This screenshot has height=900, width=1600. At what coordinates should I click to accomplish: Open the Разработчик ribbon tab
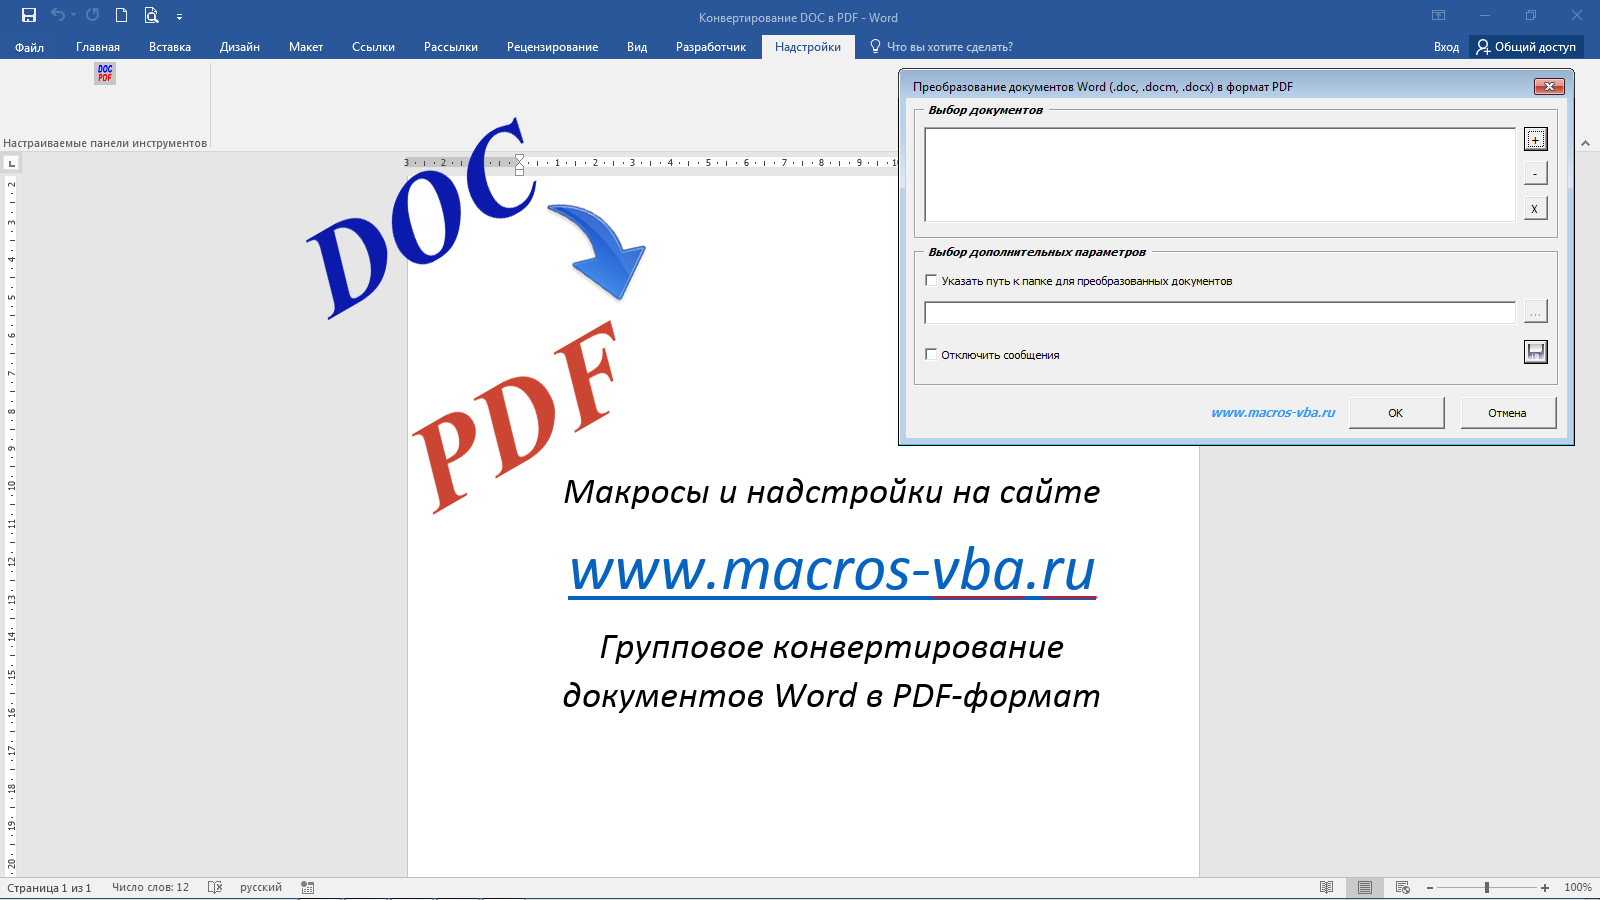[x=712, y=46]
